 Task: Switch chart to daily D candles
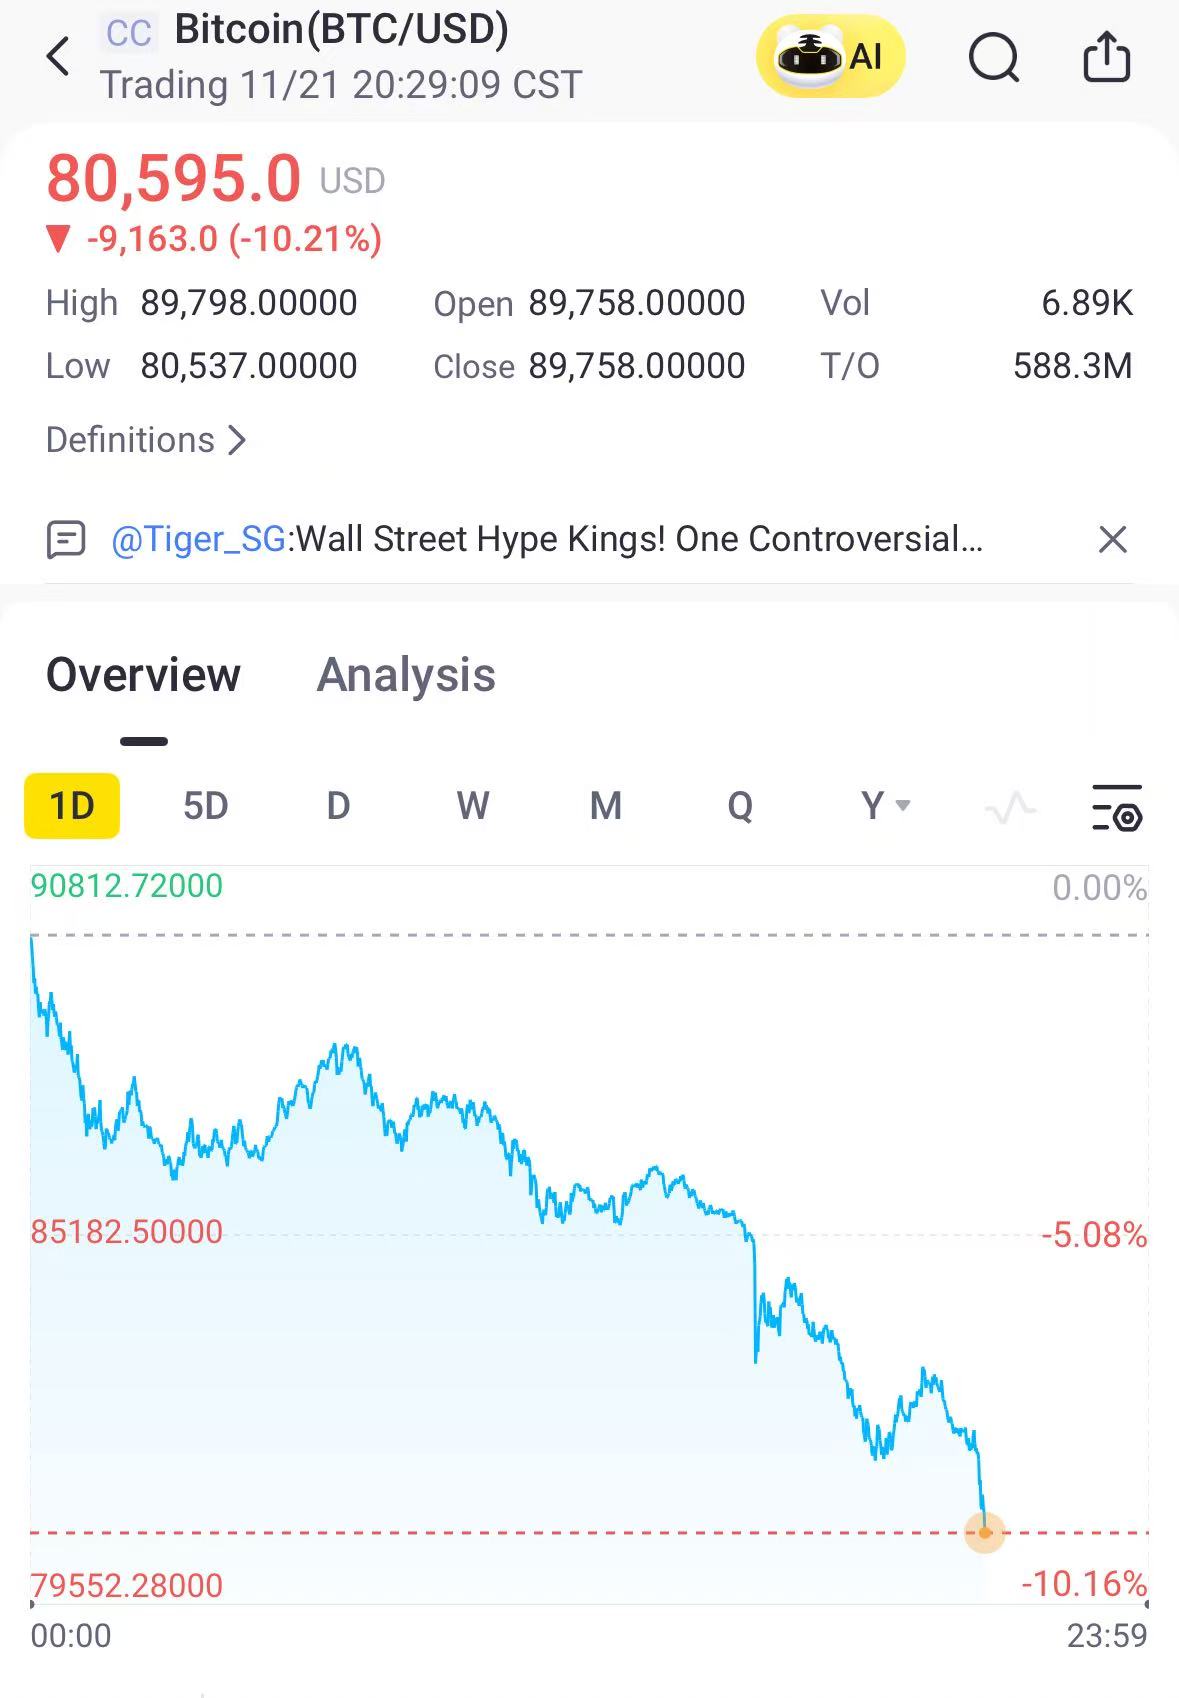coord(339,806)
